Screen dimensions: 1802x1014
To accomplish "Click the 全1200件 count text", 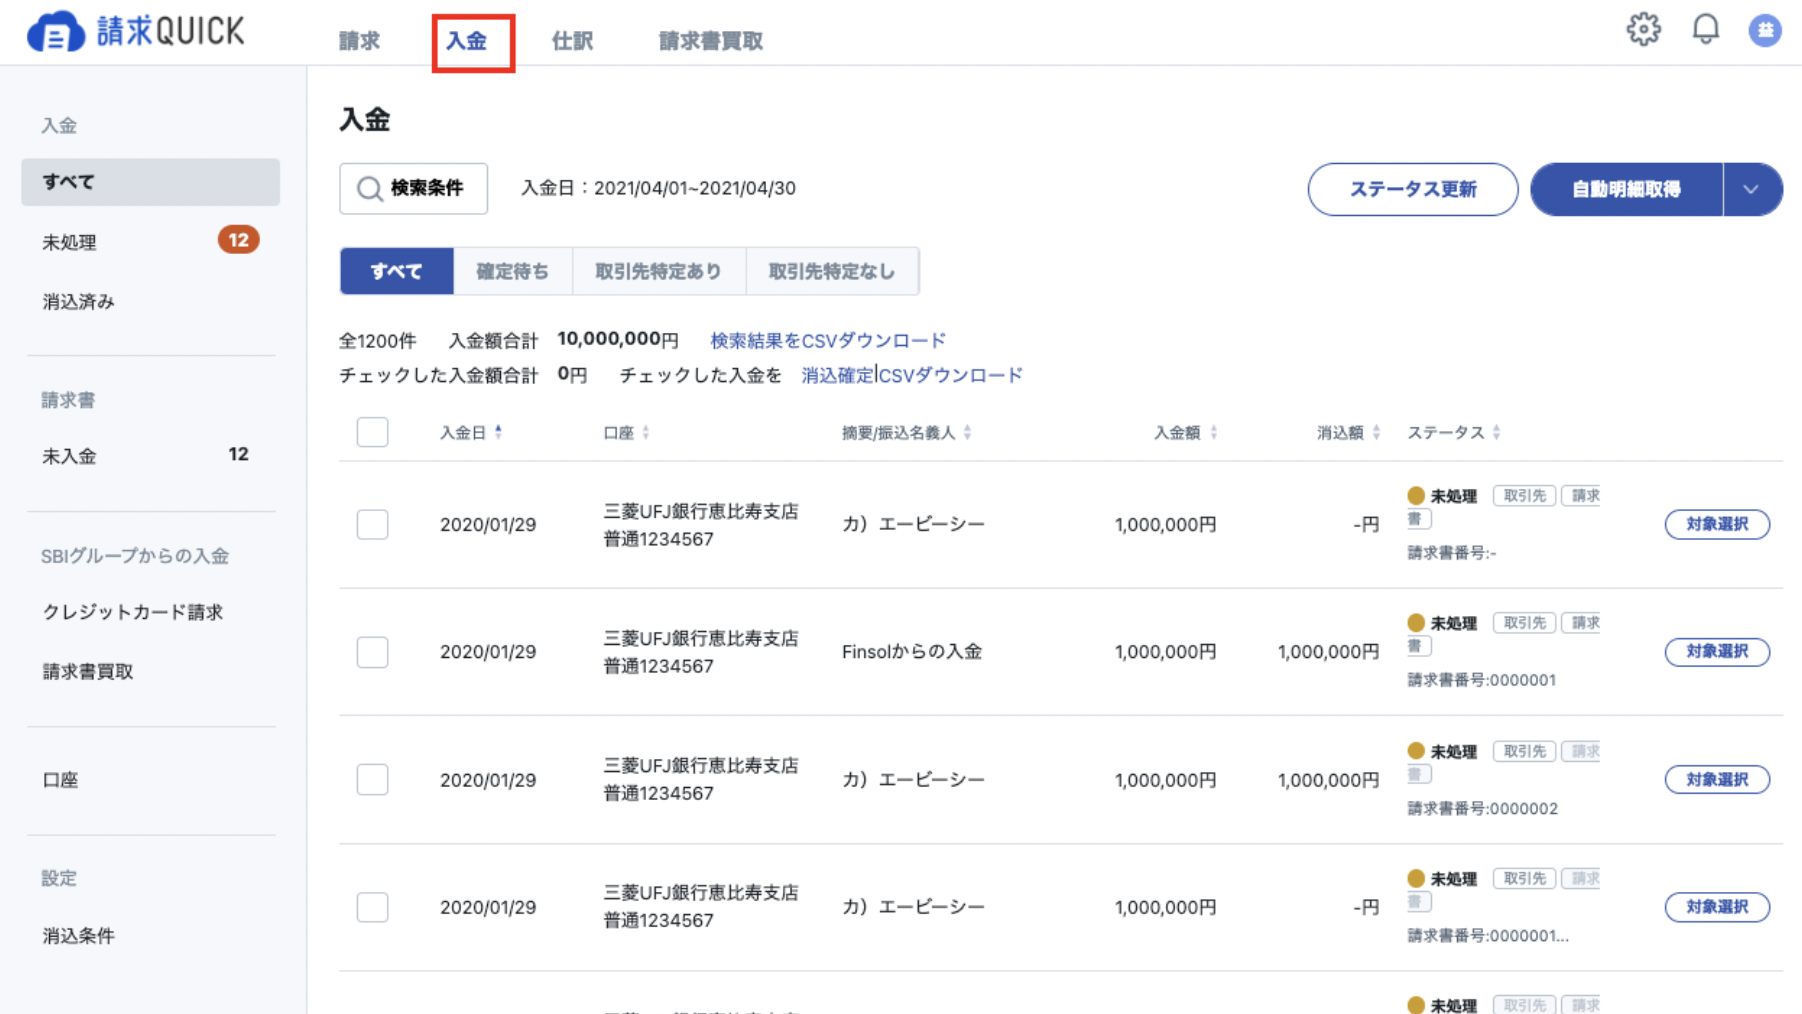I will (377, 341).
